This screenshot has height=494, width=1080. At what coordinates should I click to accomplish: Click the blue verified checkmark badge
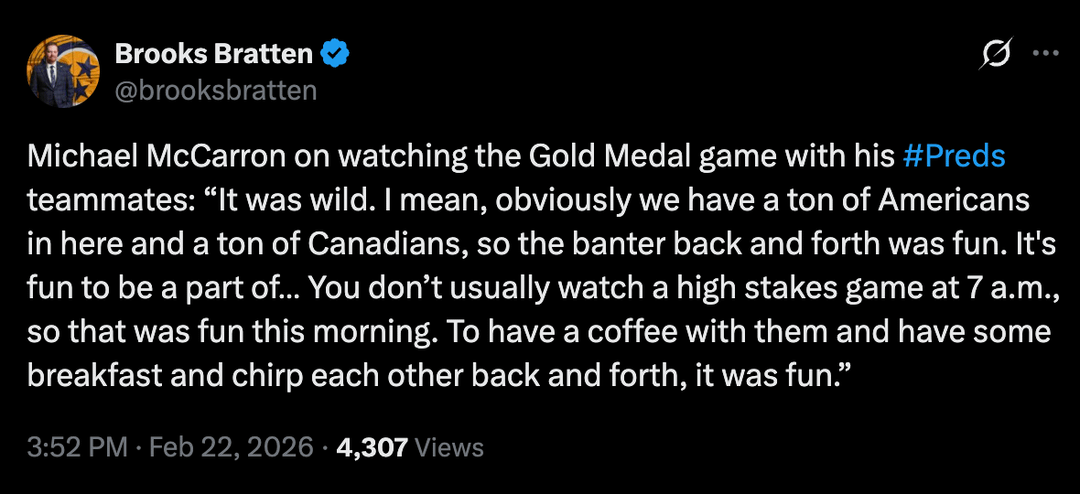tap(334, 54)
